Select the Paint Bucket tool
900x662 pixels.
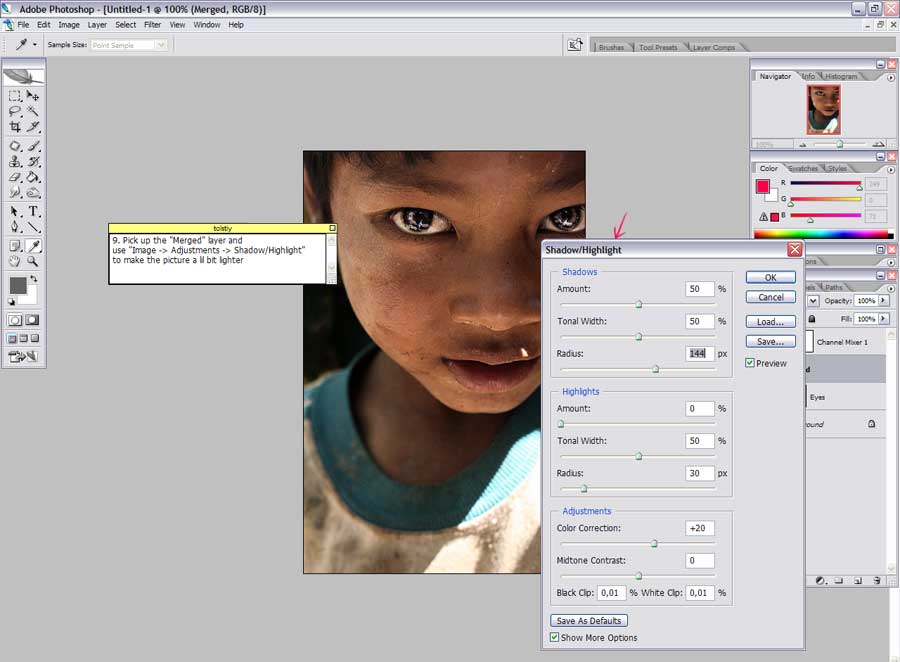(x=33, y=177)
